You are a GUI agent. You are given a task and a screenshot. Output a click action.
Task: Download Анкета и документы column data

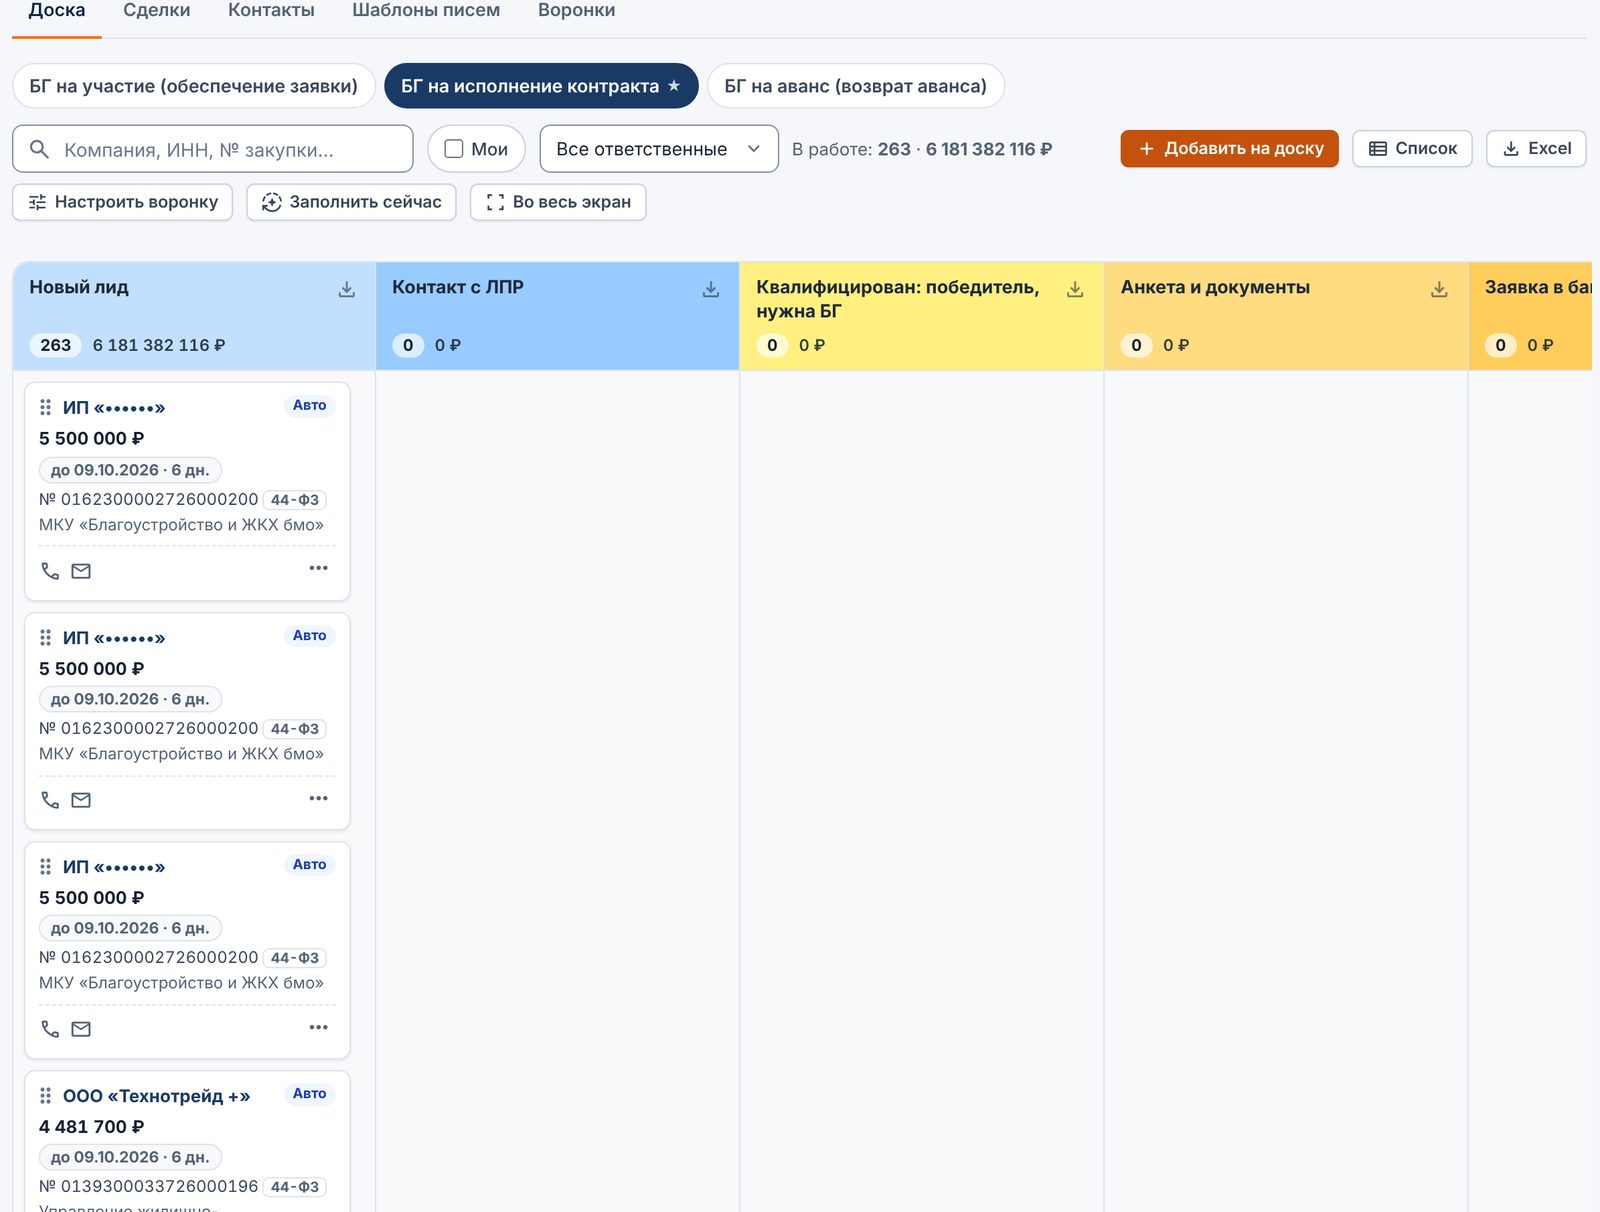click(x=1439, y=289)
